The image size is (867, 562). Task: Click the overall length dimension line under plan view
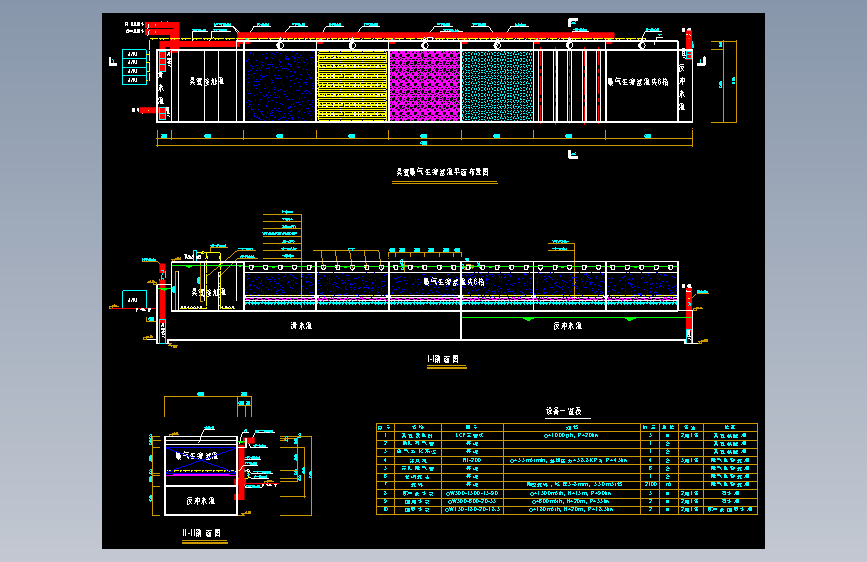(425, 145)
